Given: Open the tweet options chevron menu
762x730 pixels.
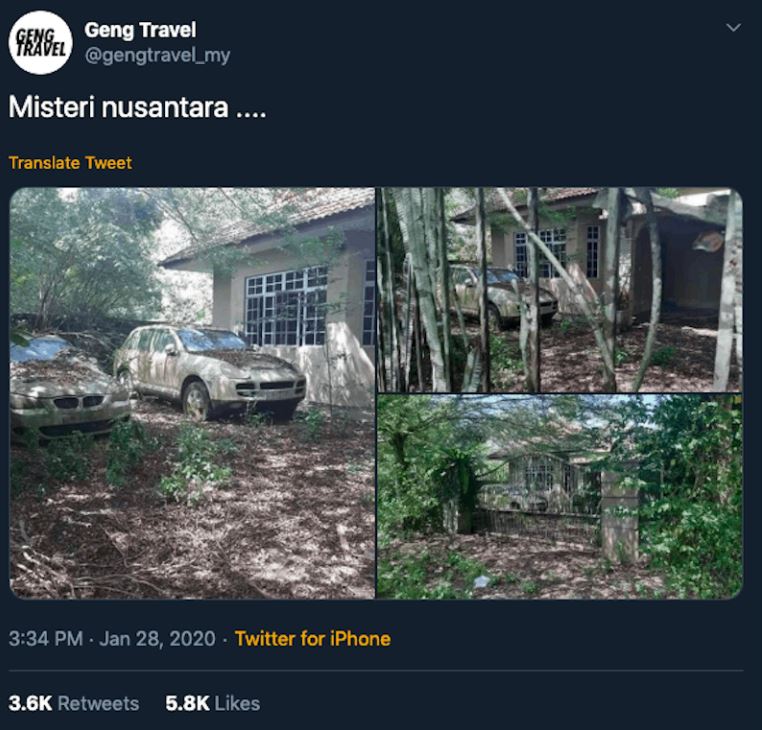Looking at the screenshot, I should tap(733, 27).
